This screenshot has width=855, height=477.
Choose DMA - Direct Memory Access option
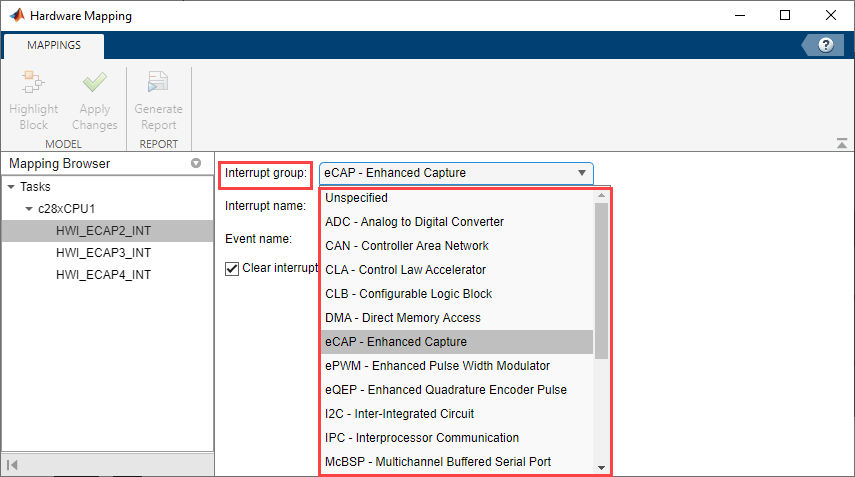pyautogui.click(x=403, y=318)
